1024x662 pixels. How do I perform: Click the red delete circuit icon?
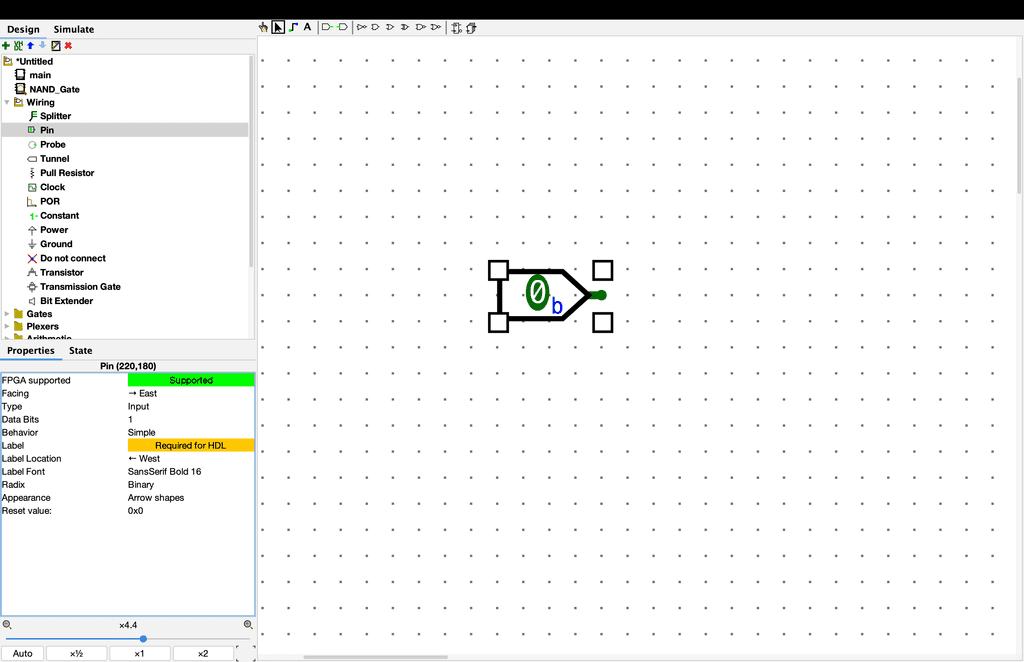point(68,46)
